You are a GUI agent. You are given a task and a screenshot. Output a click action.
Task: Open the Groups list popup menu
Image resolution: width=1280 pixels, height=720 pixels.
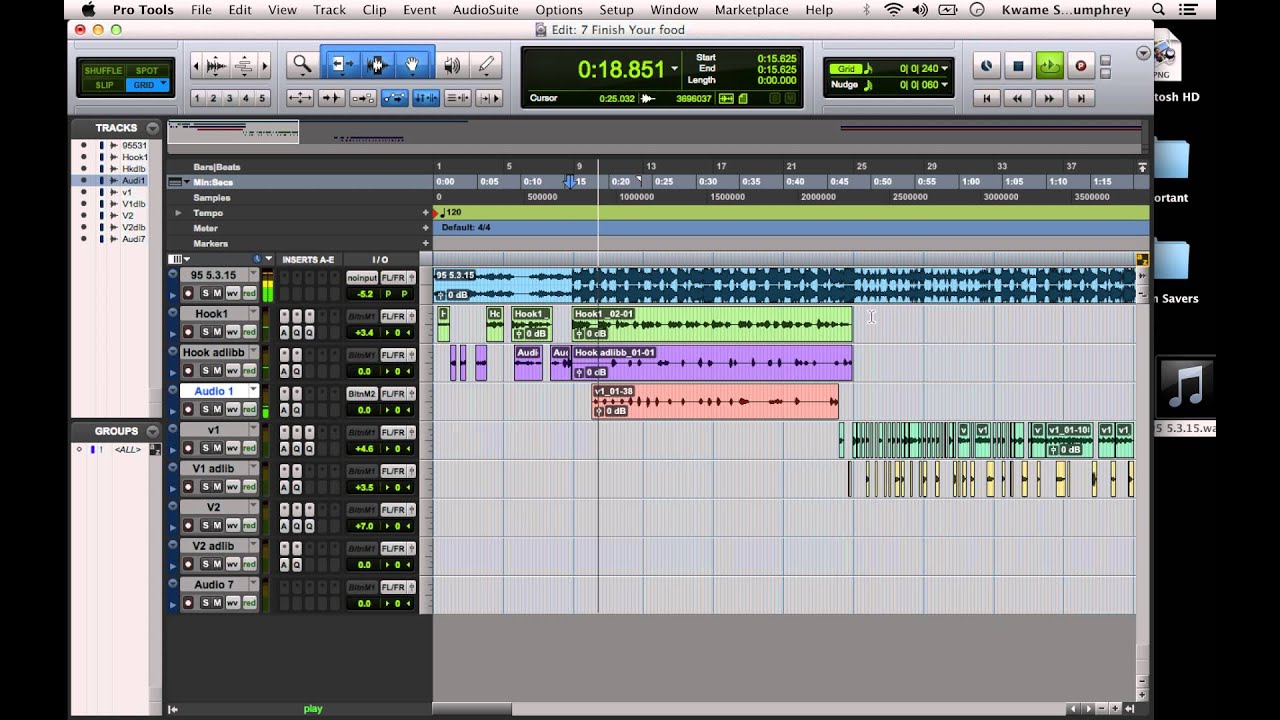pos(152,431)
